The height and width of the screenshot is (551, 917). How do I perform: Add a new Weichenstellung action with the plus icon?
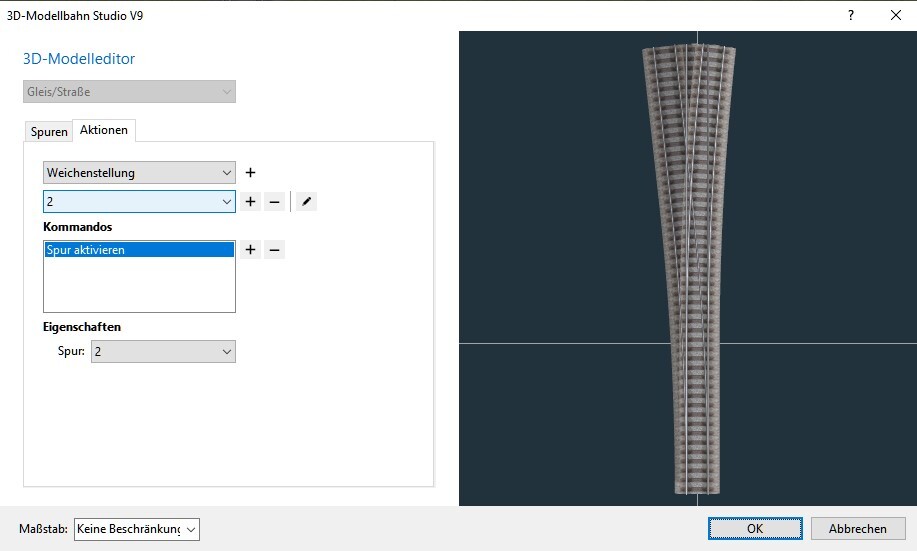coord(250,173)
